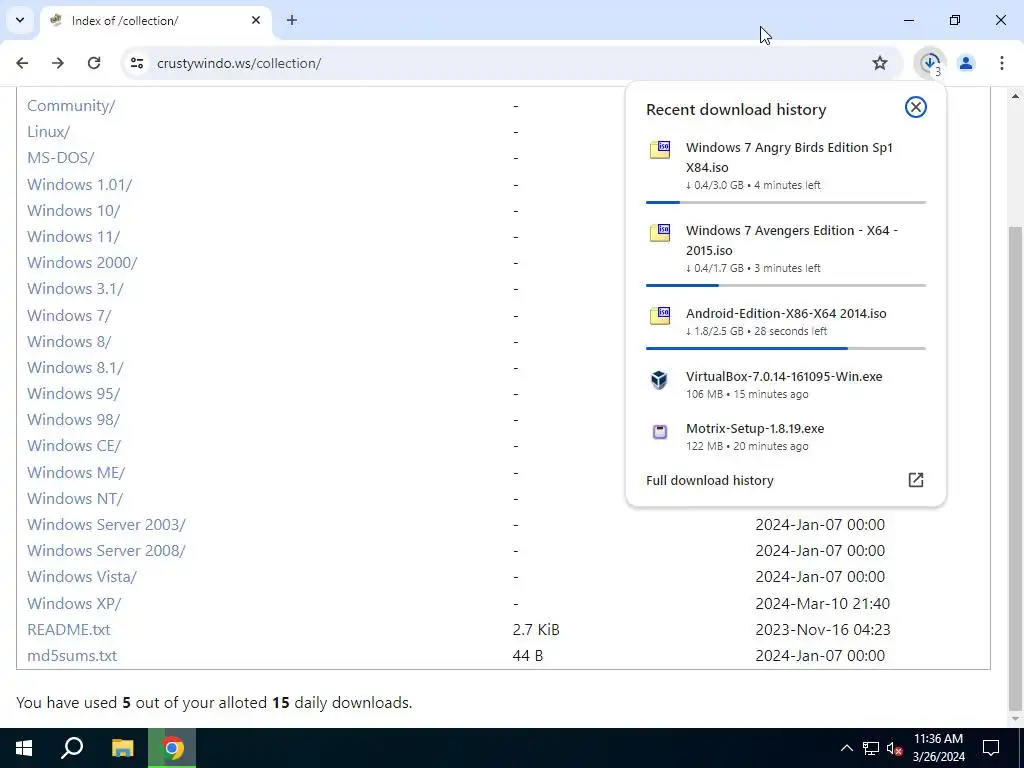Open the Windows 10/ folder link
Viewport: 1024px width, 768px height.
(x=73, y=211)
